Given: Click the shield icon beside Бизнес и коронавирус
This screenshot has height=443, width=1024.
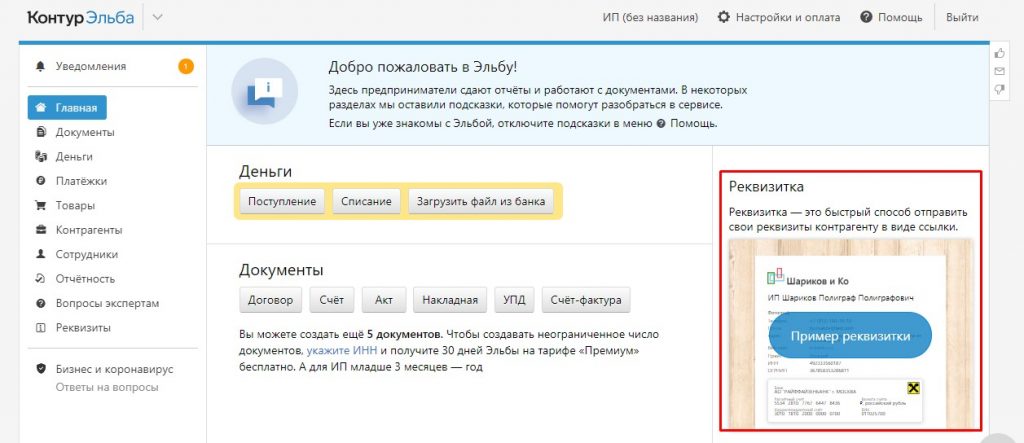Looking at the screenshot, I should [x=41, y=369].
